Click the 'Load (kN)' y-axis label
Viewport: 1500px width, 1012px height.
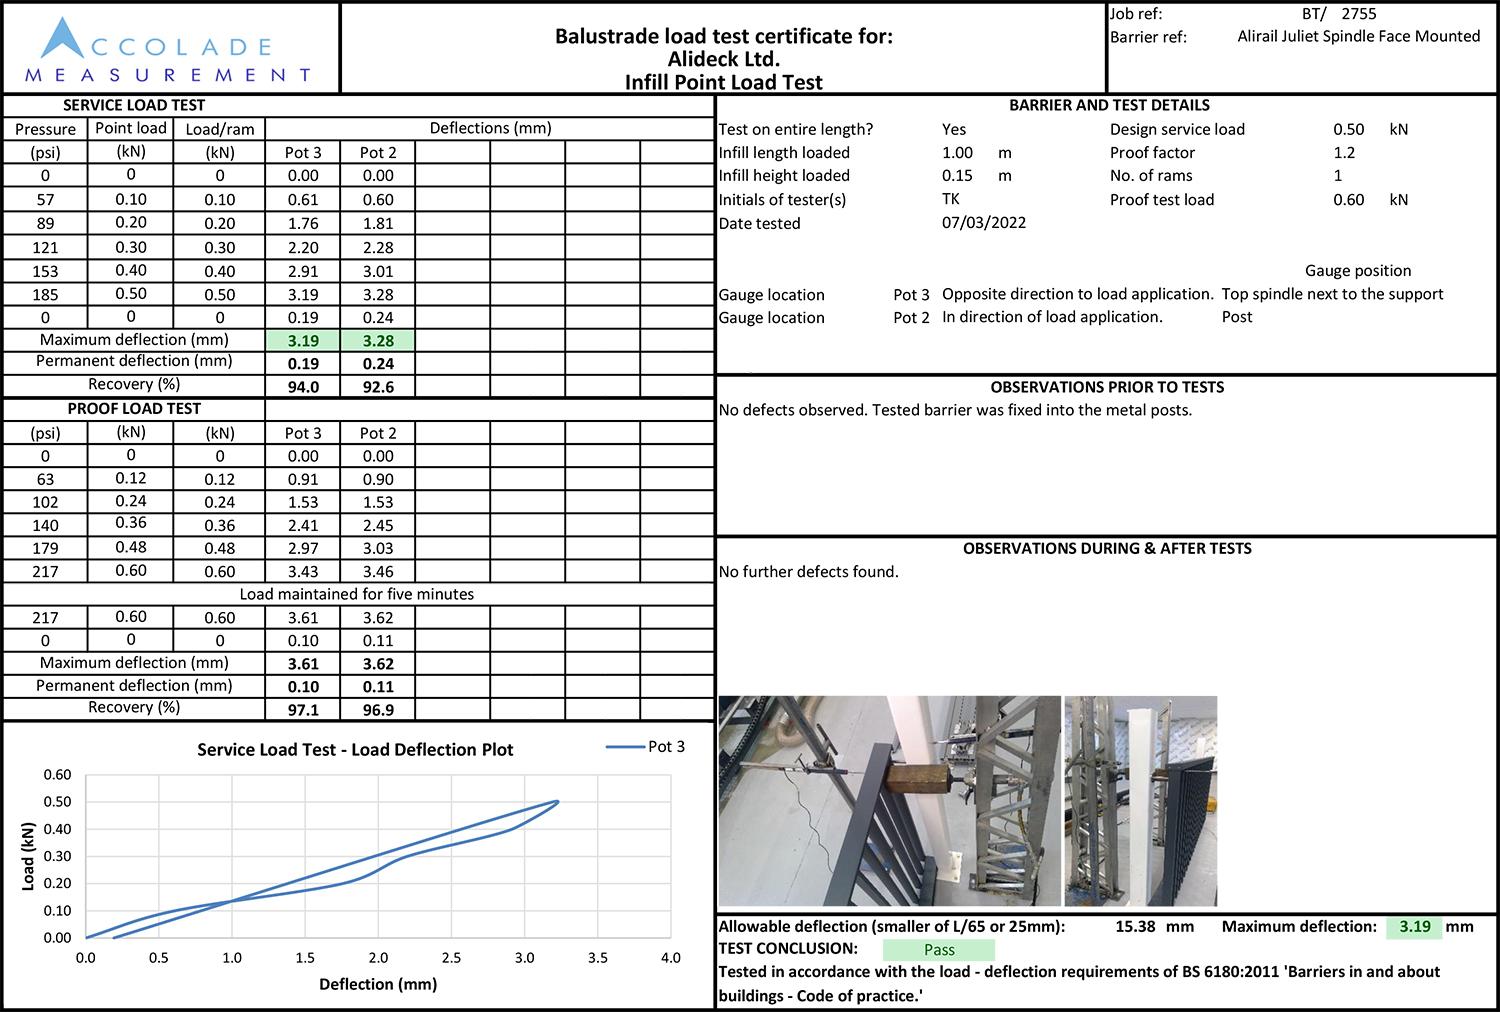tap(28, 856)
